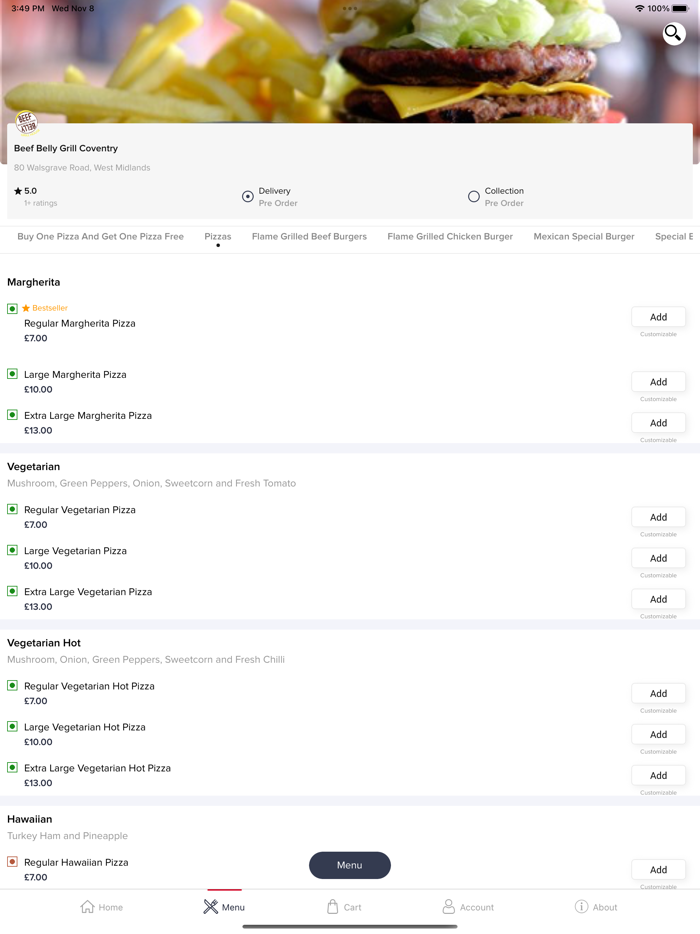Viewport: 700px width, 934px height.
Task: Open 'Regular Hawaiian Pizza' item
Action: coord(76,863)
